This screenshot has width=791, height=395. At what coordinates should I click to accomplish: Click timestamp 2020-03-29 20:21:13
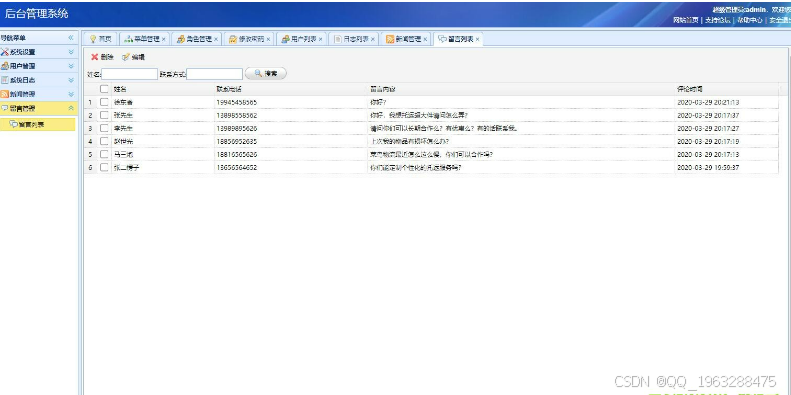(708, 102)
